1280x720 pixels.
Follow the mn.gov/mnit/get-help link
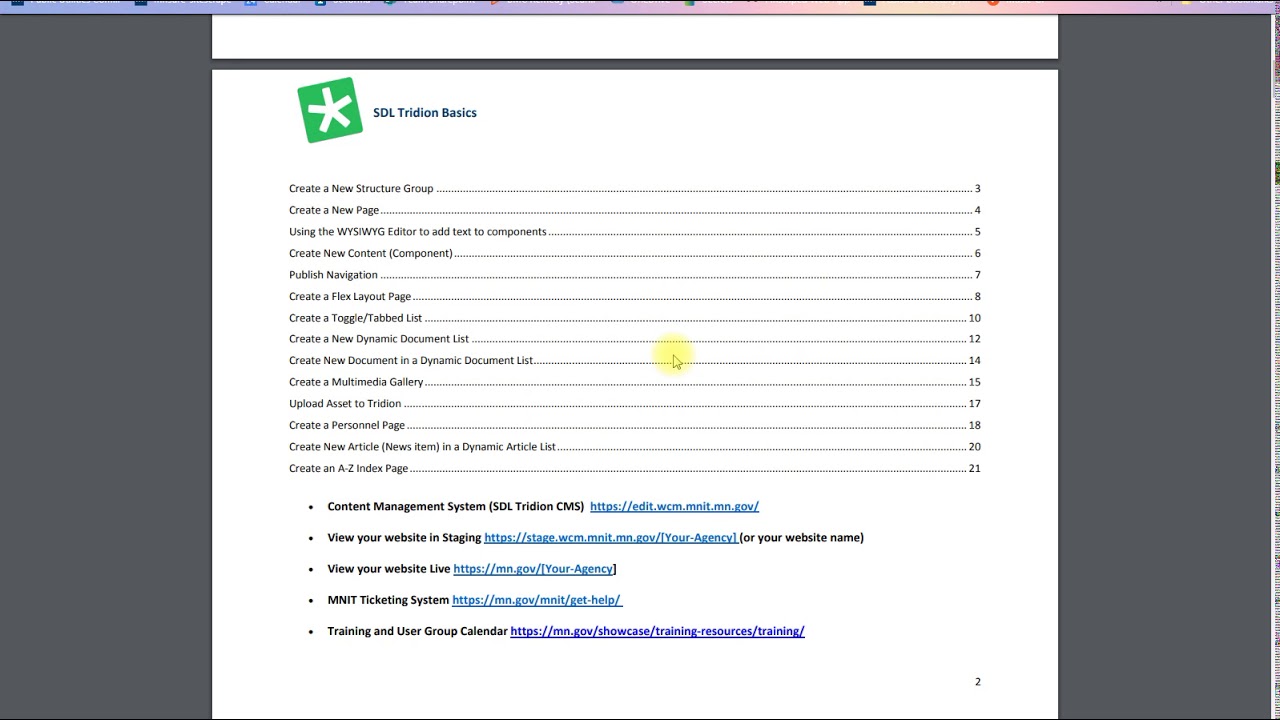tap(536, 600)
